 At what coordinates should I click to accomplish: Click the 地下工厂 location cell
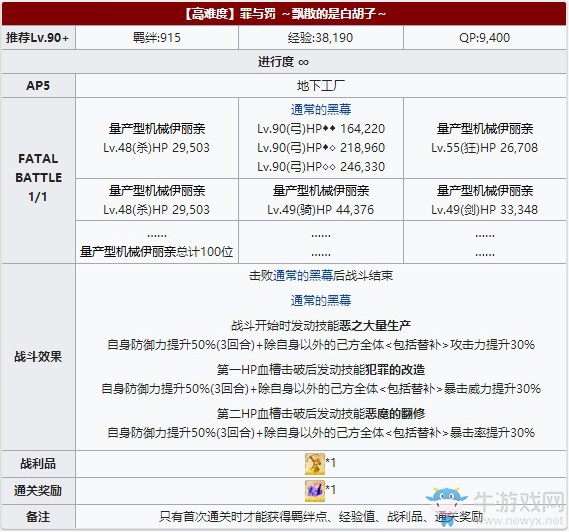point(321,86)
